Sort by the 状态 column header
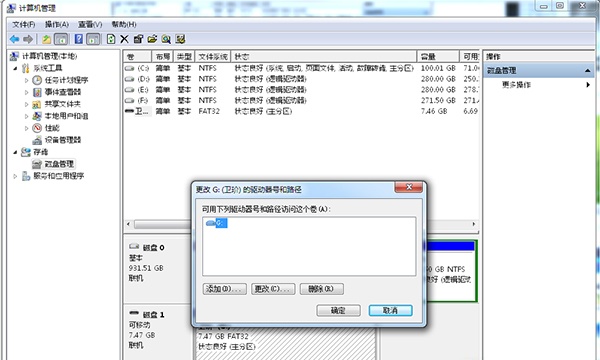Image resolution: width=600 pixels, height=360 pixels. pyautogui.click(x=324, y=57)
